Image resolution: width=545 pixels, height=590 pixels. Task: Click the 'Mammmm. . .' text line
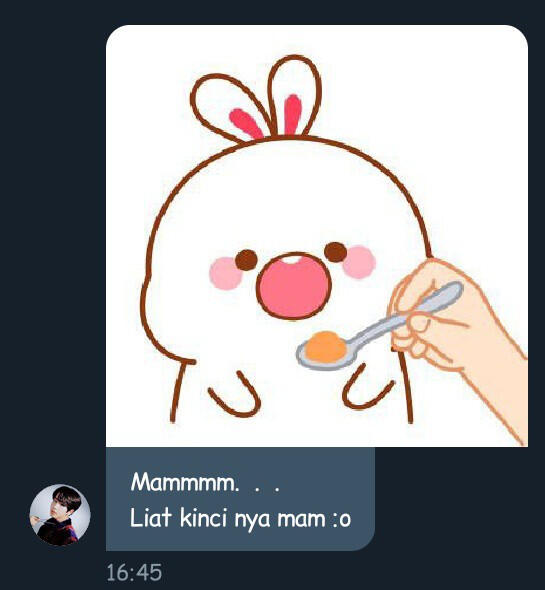tap(205, 482)
